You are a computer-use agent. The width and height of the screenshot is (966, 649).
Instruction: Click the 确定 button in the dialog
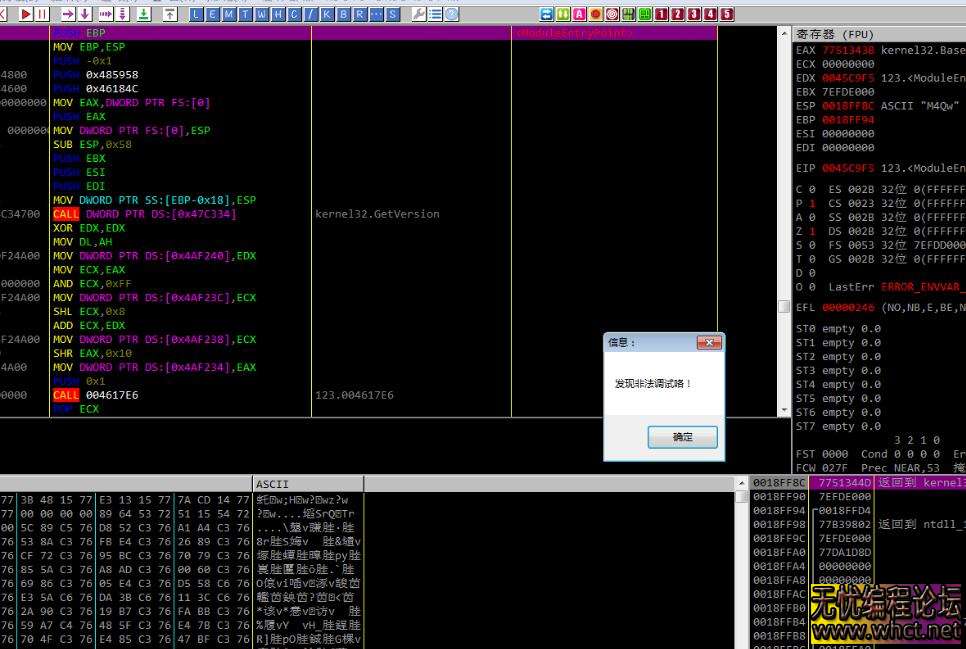(682, 437)
